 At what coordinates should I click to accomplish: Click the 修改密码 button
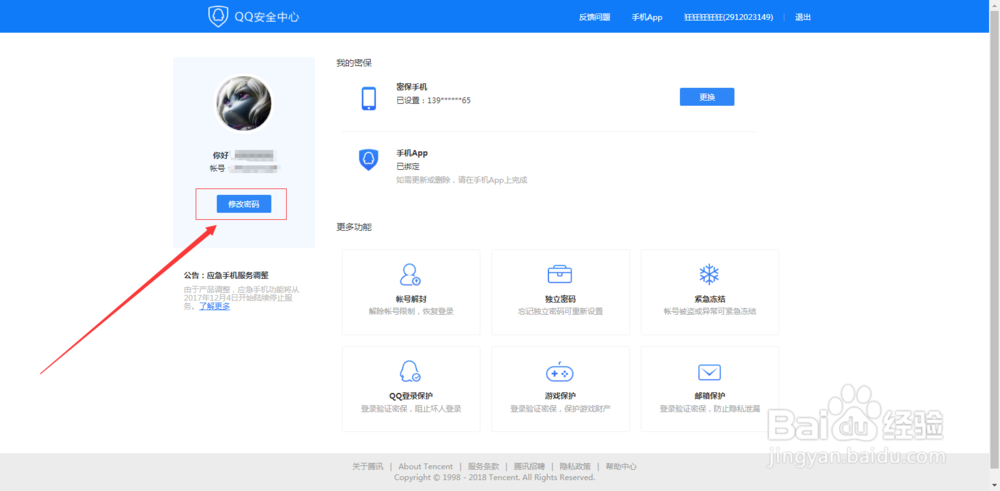pos(244,203)
